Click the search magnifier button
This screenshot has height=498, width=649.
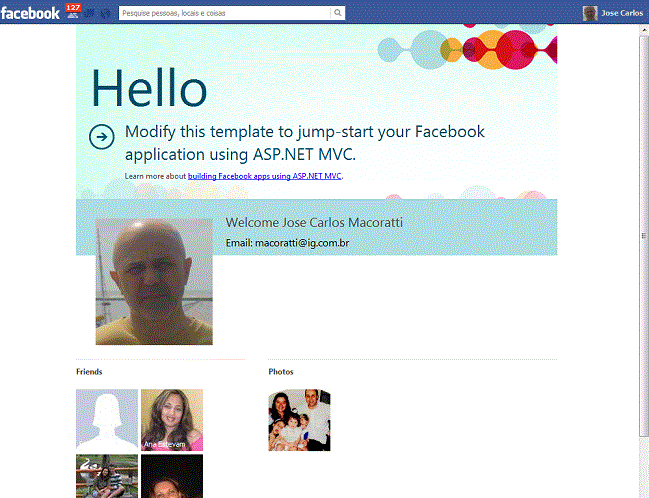tap(338, 13)
